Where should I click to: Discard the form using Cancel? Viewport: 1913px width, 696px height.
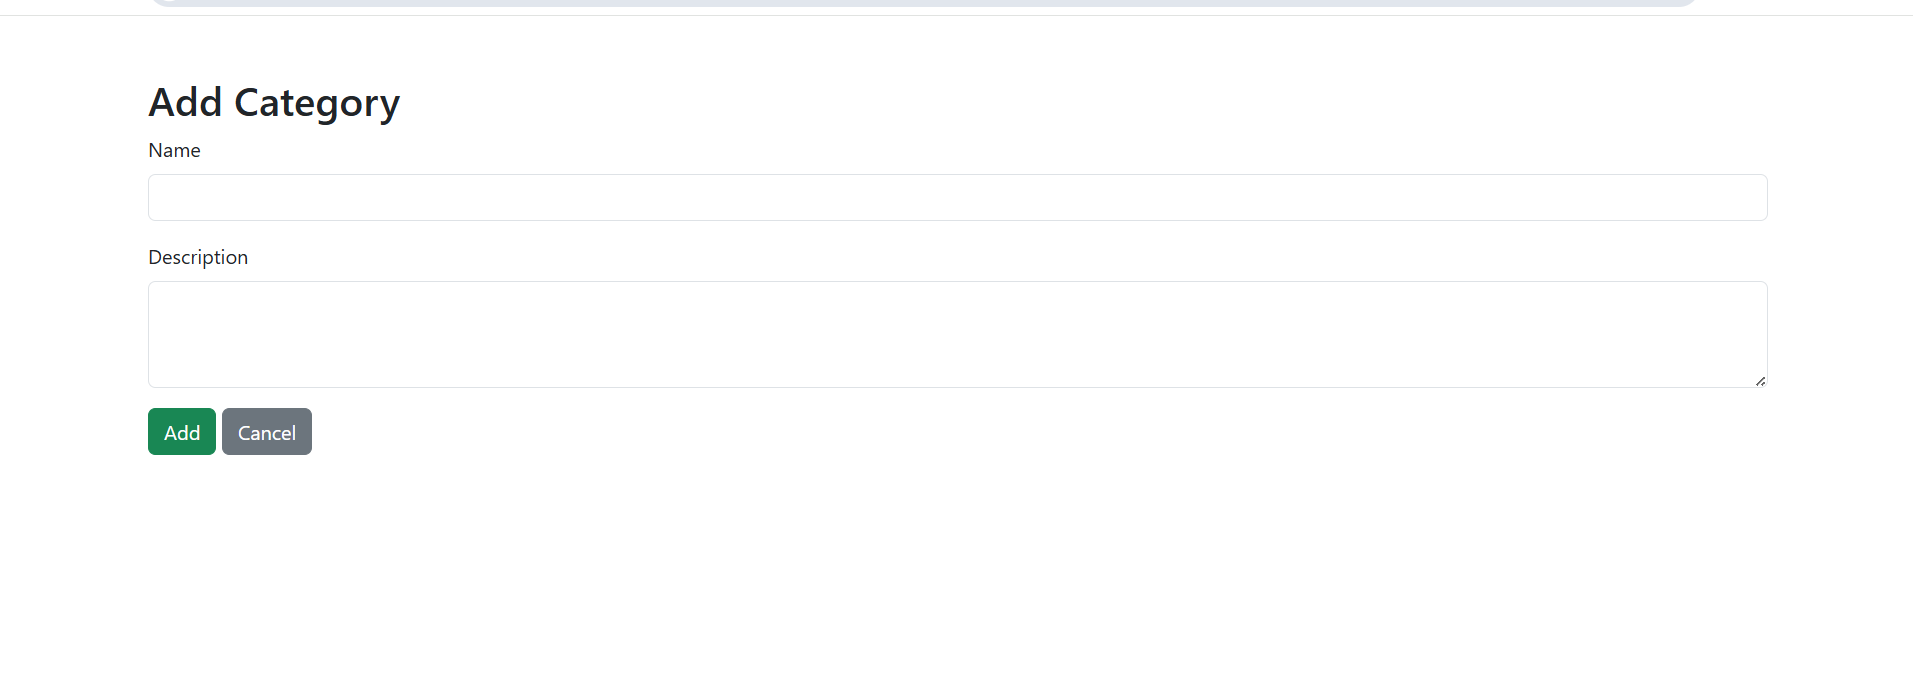[x=267, y=432]
